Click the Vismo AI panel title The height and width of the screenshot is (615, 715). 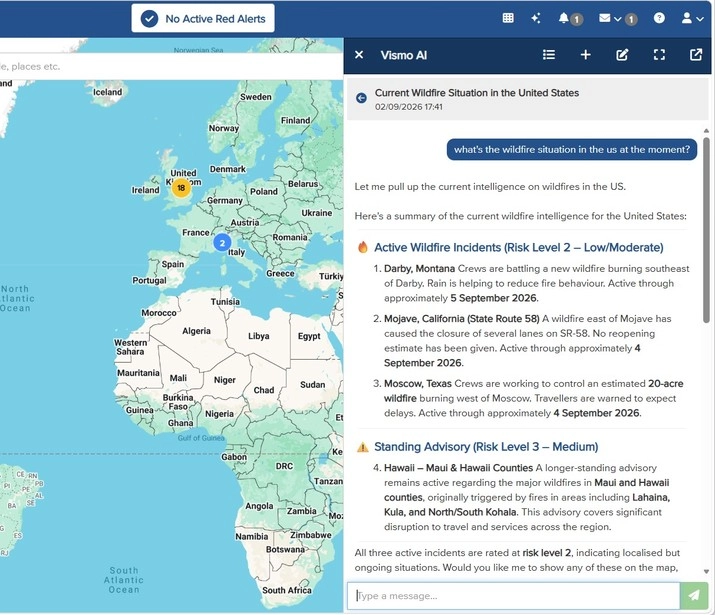pyautogui.click(x=404, y=55)
